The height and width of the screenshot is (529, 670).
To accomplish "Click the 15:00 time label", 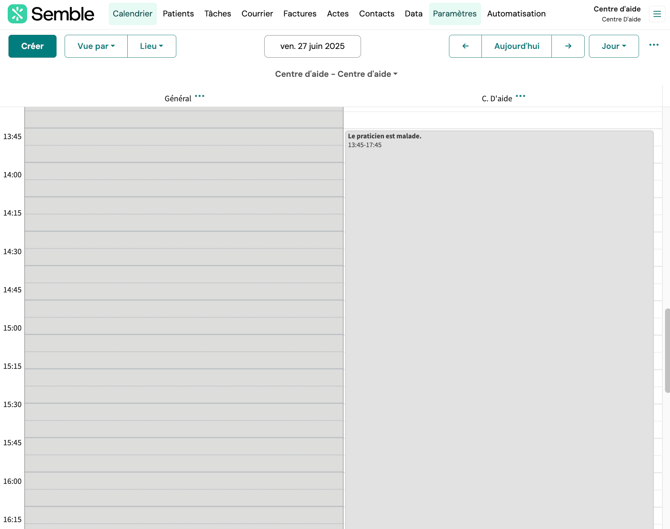I will 12,328.
